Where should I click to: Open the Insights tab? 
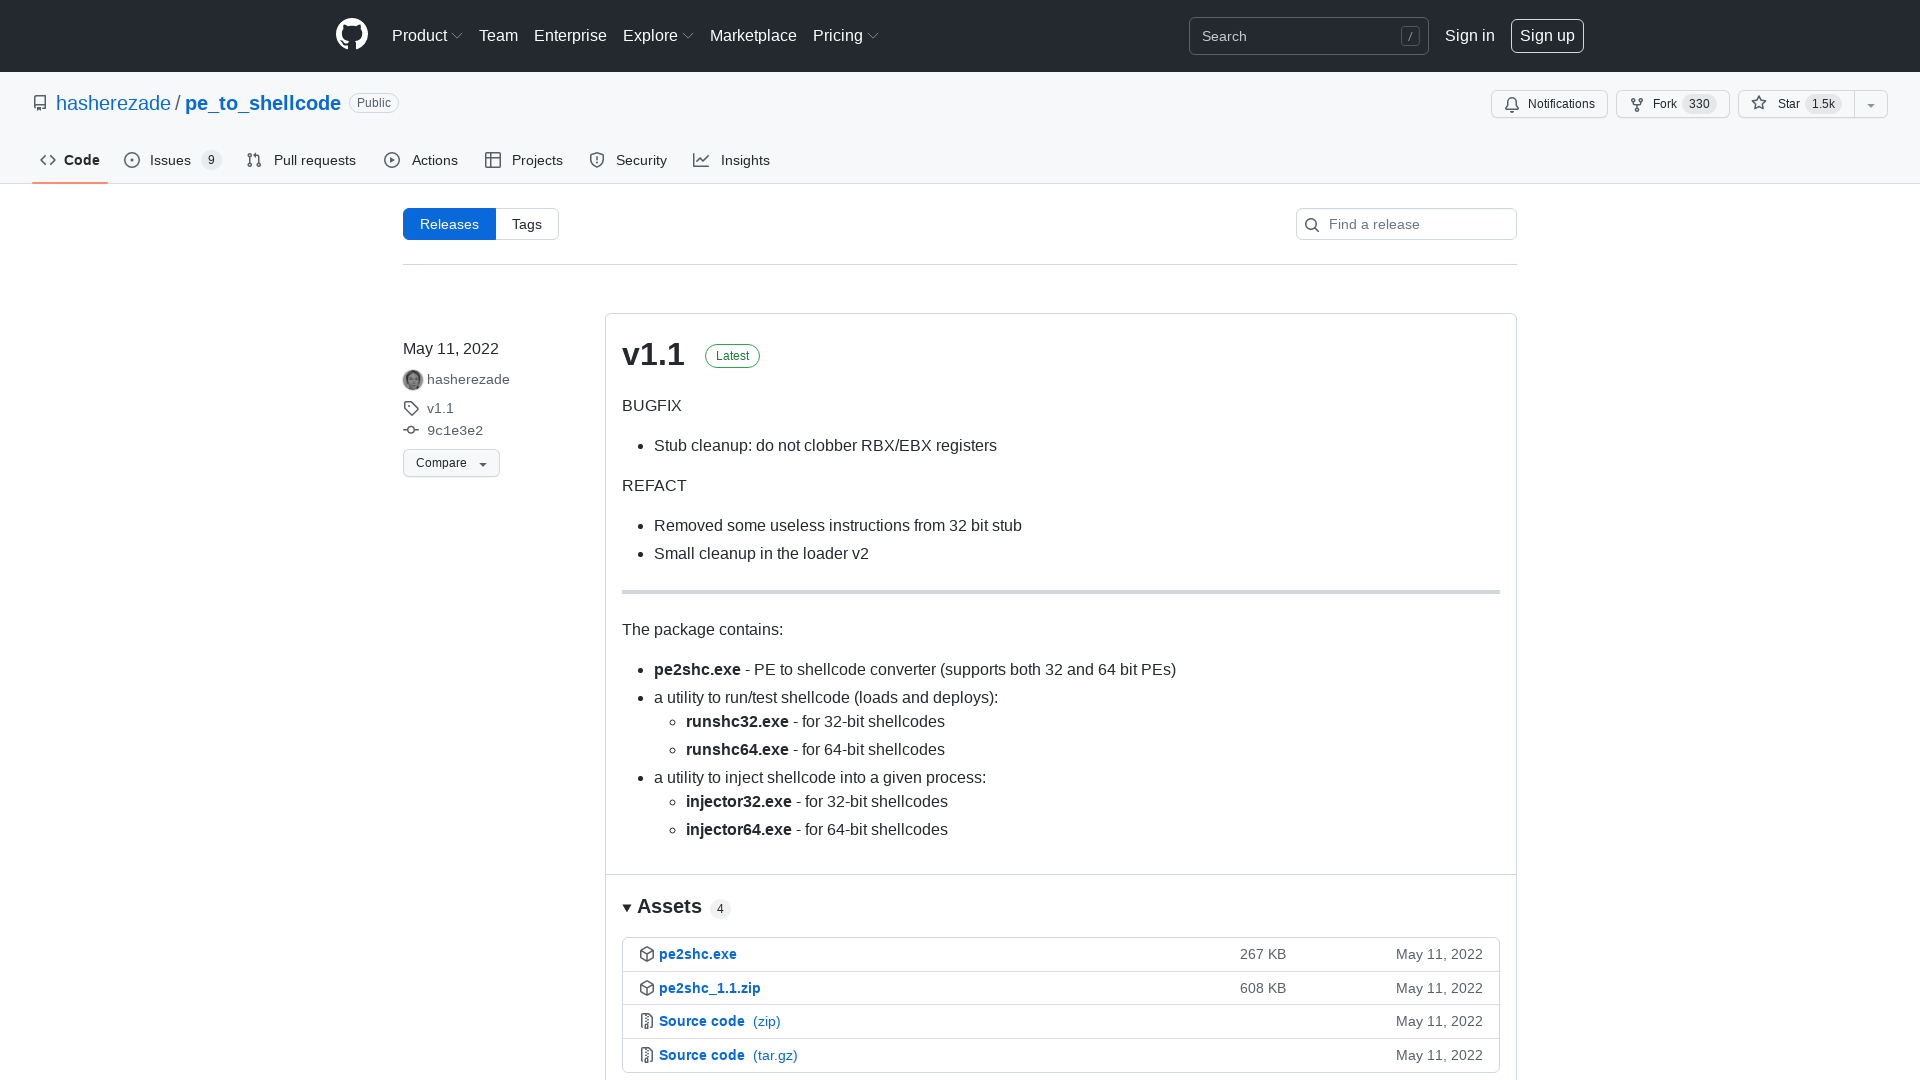pyautogui.click(x=731, y=160)
